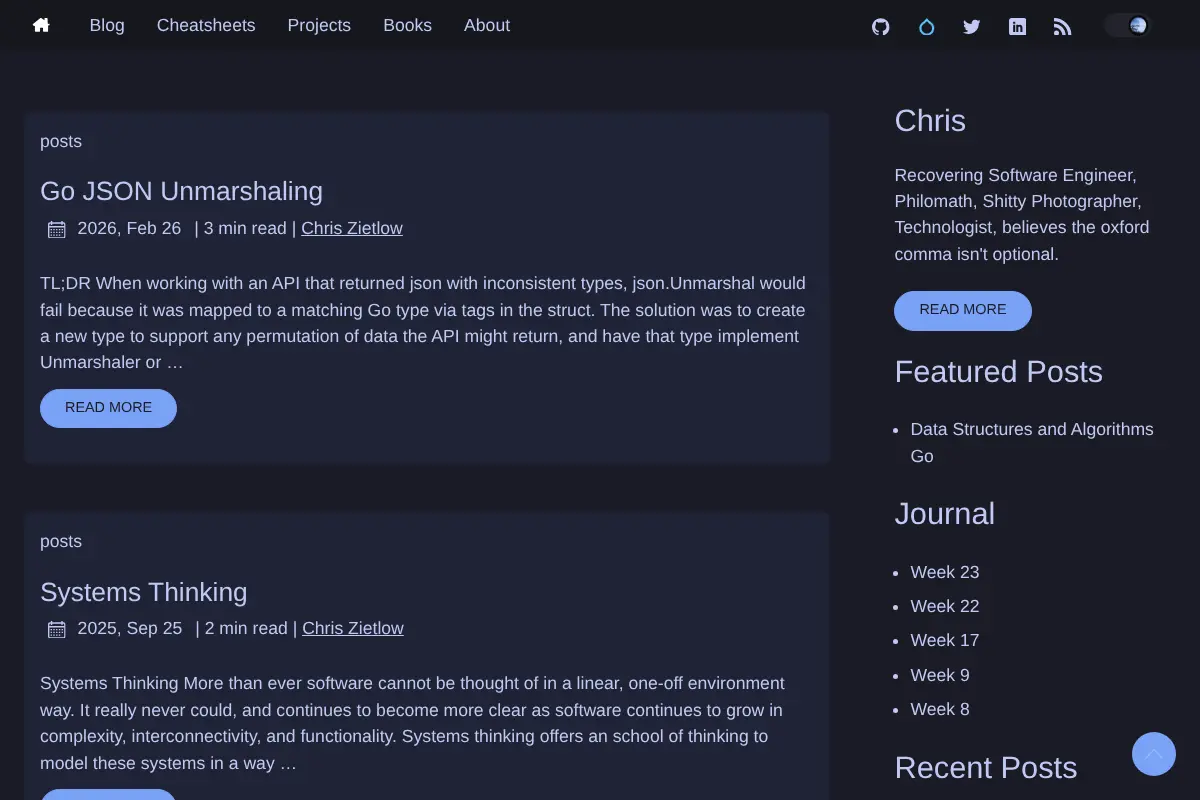The height and width of the screenshot is (800, 1200).
Task: Click READ MORE under Go JSON Unmarshaling
Action: 108,408
